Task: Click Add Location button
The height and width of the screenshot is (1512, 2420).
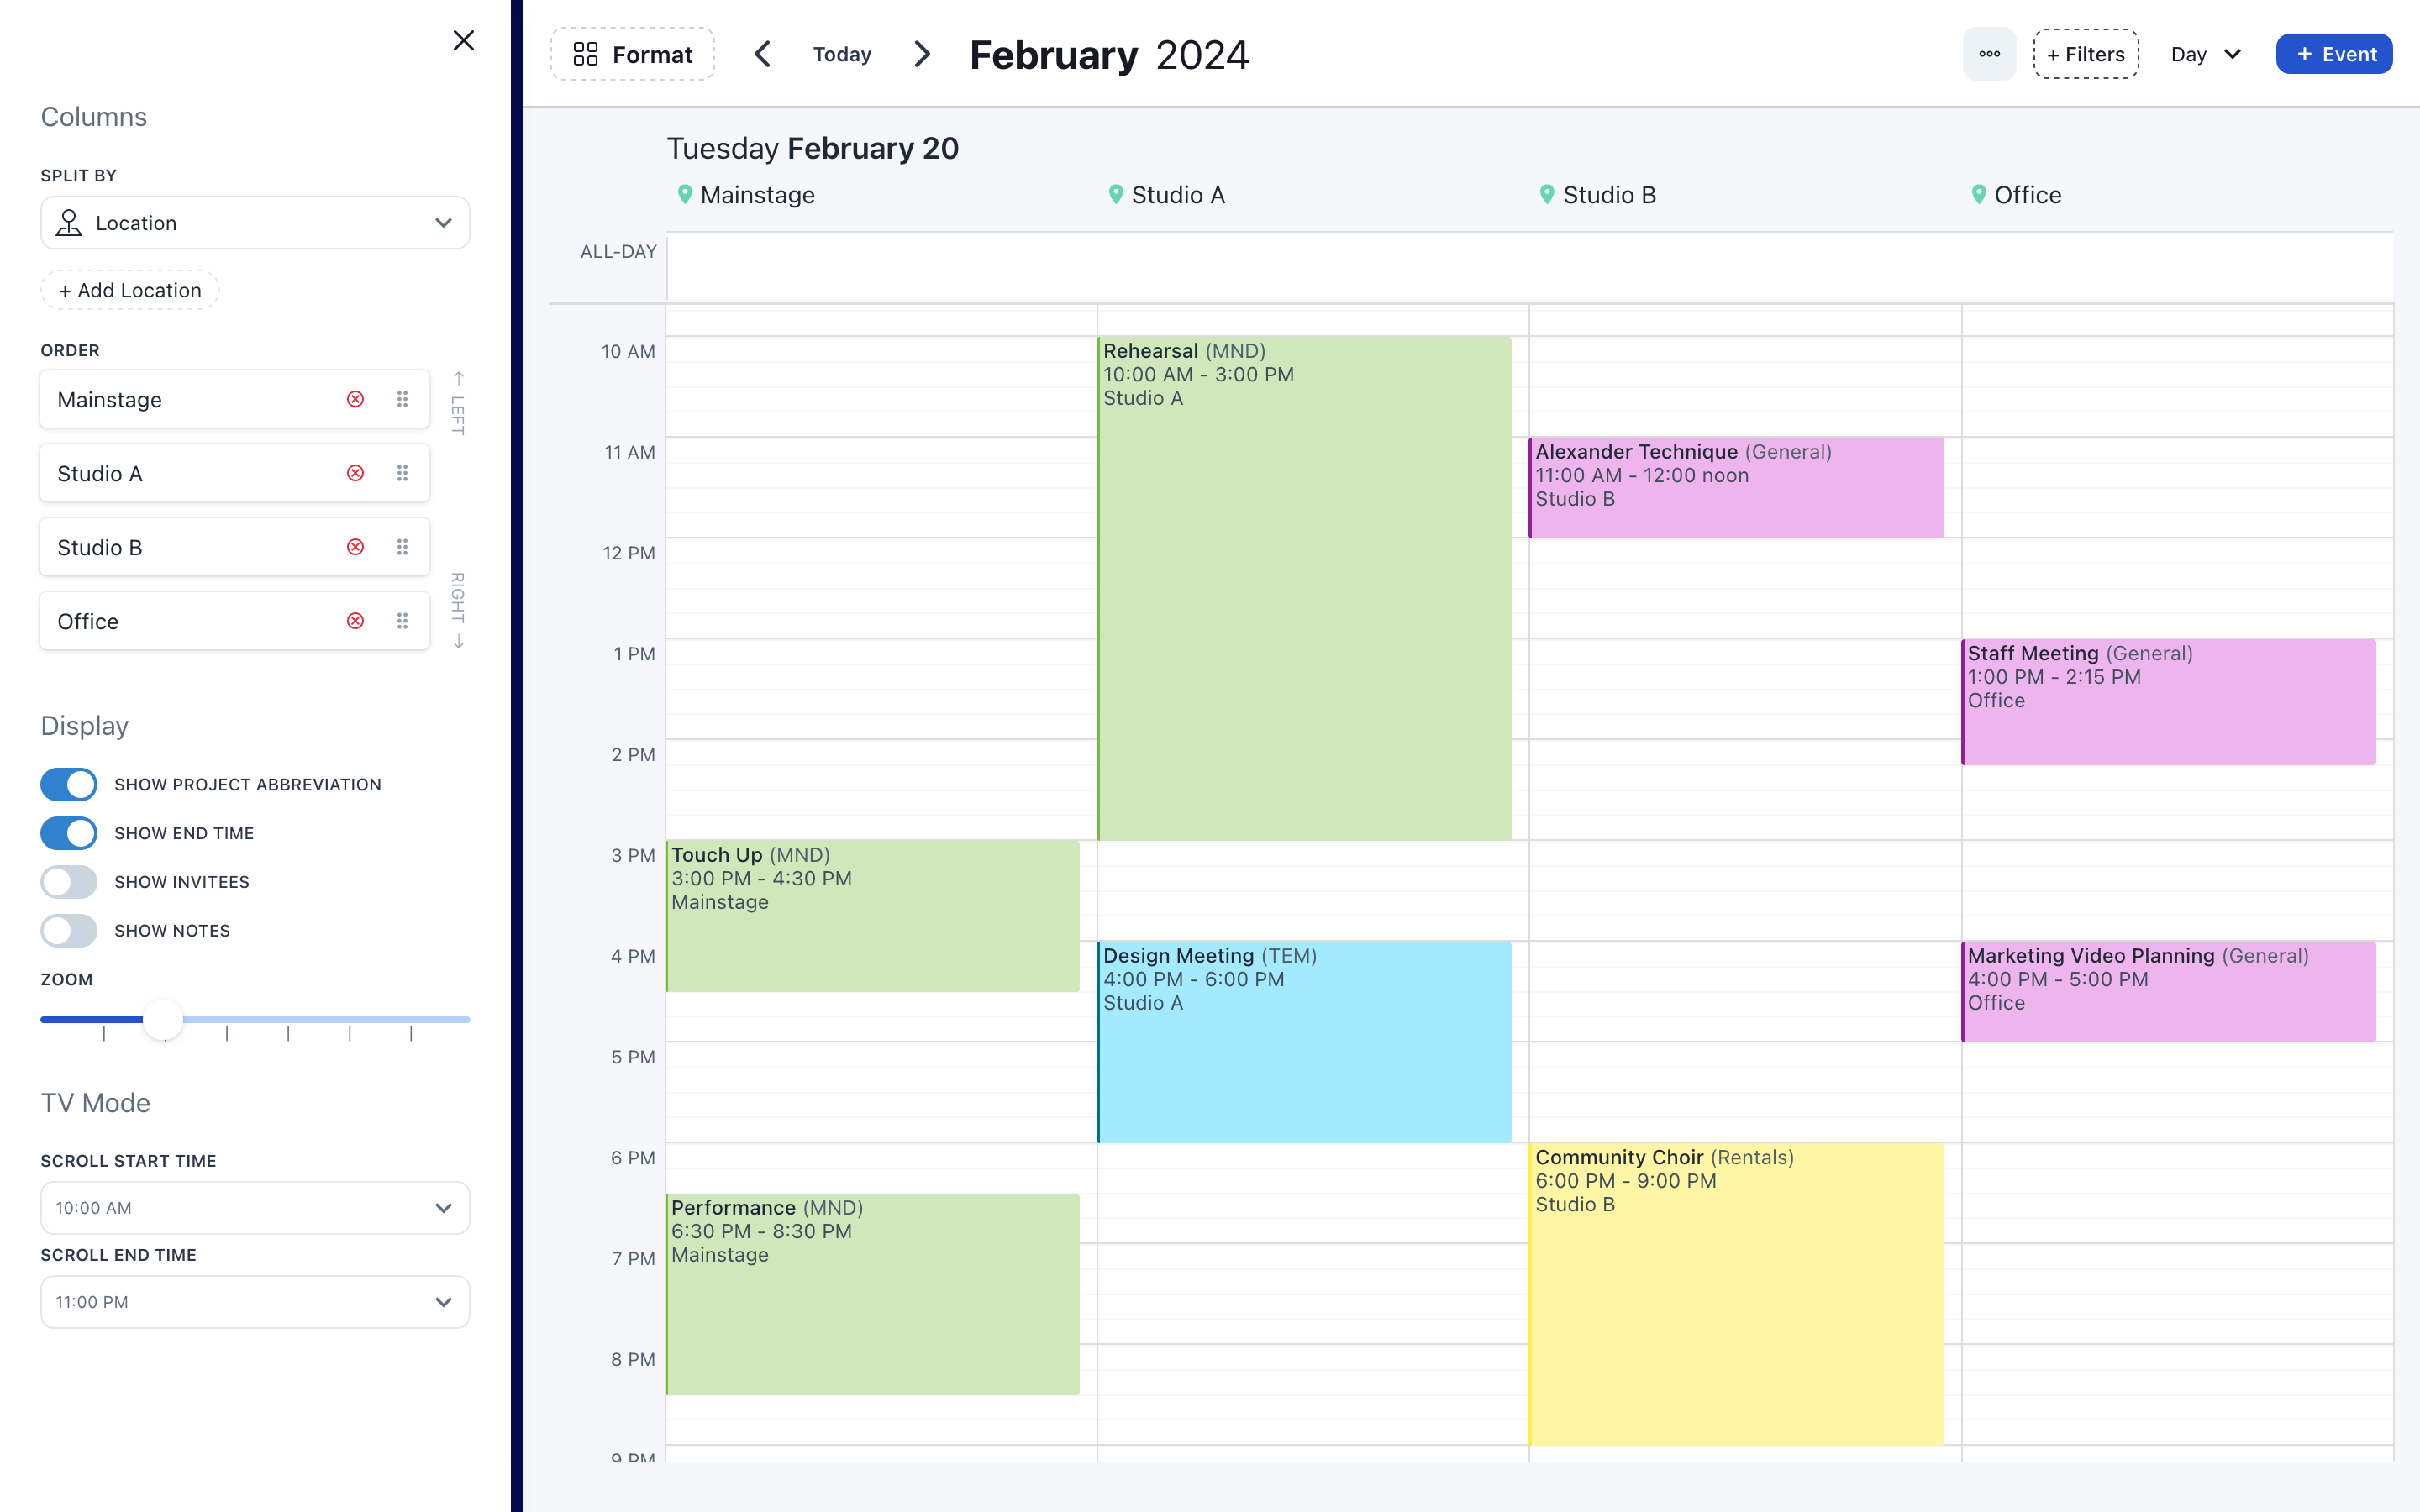Action: coord(130,290)
